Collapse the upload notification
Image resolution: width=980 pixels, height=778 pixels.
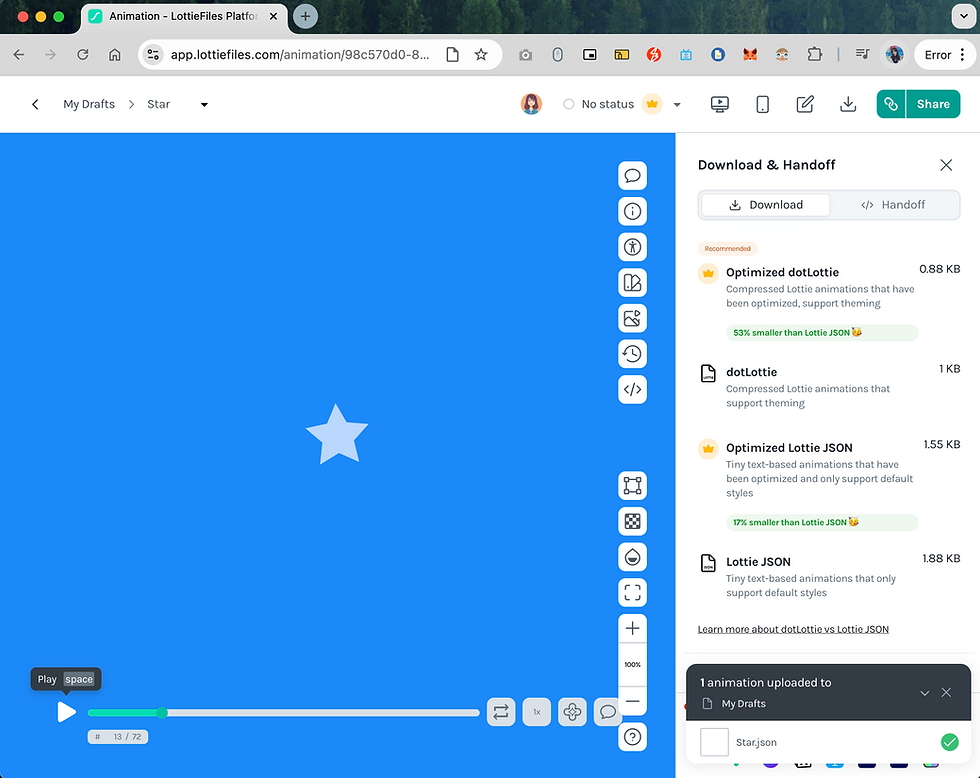(x=924, y=692)
